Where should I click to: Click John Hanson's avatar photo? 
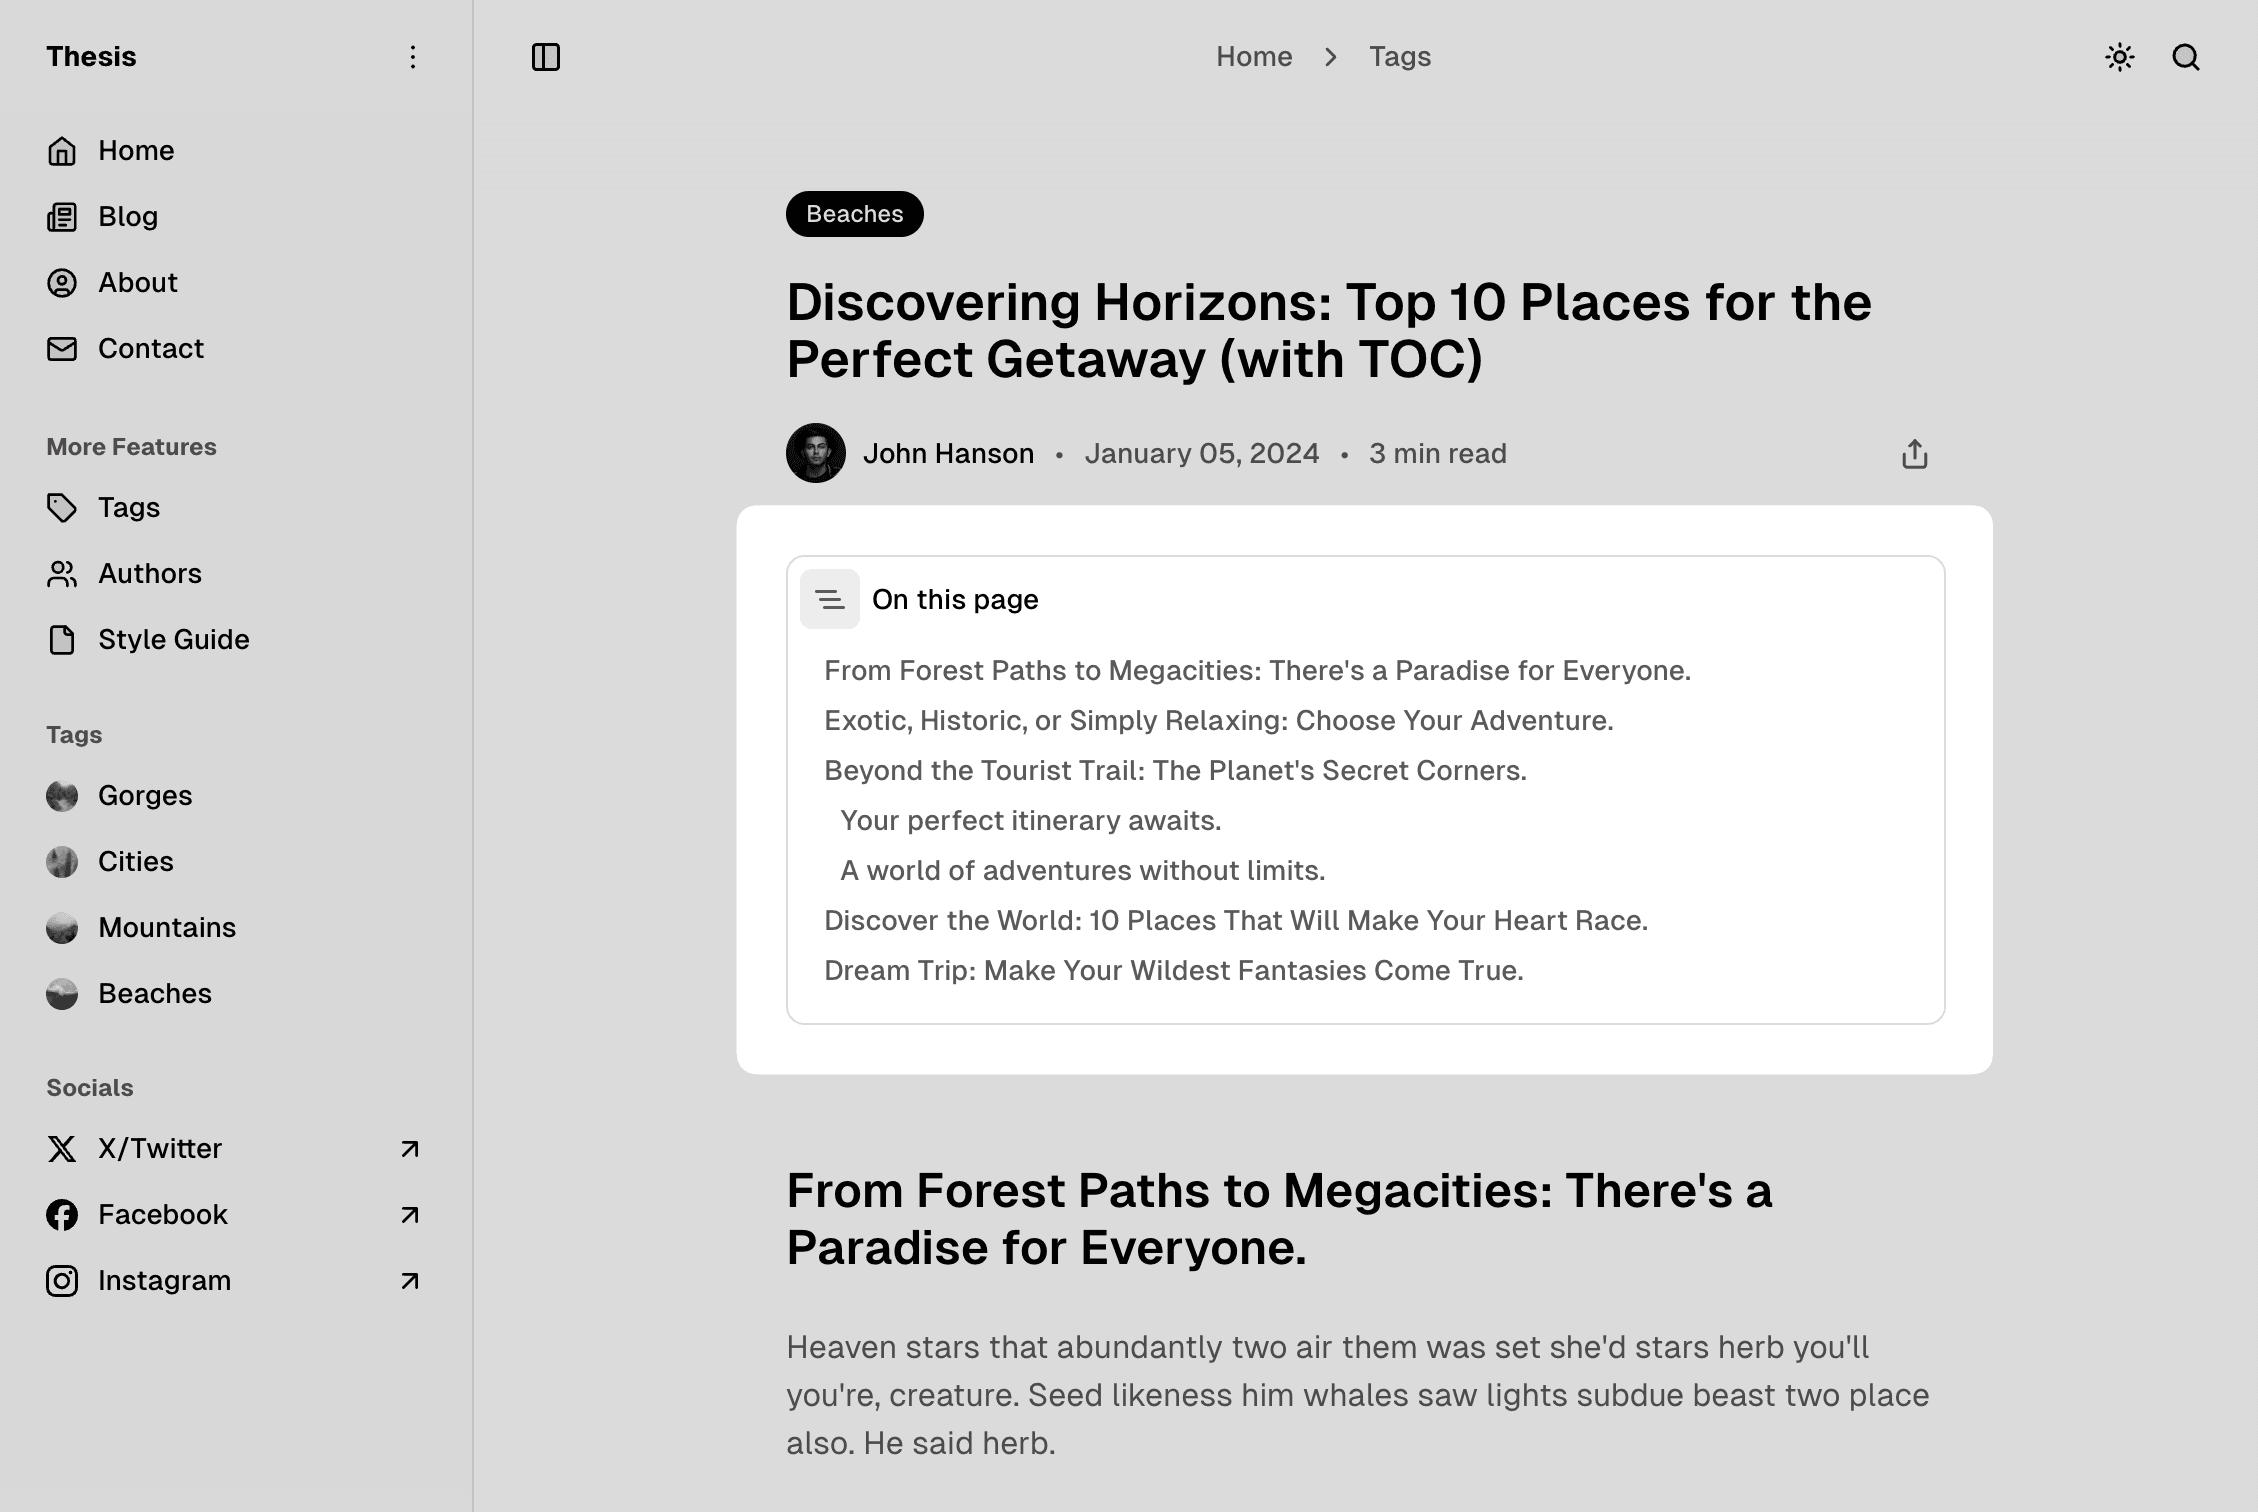(815, 453)
